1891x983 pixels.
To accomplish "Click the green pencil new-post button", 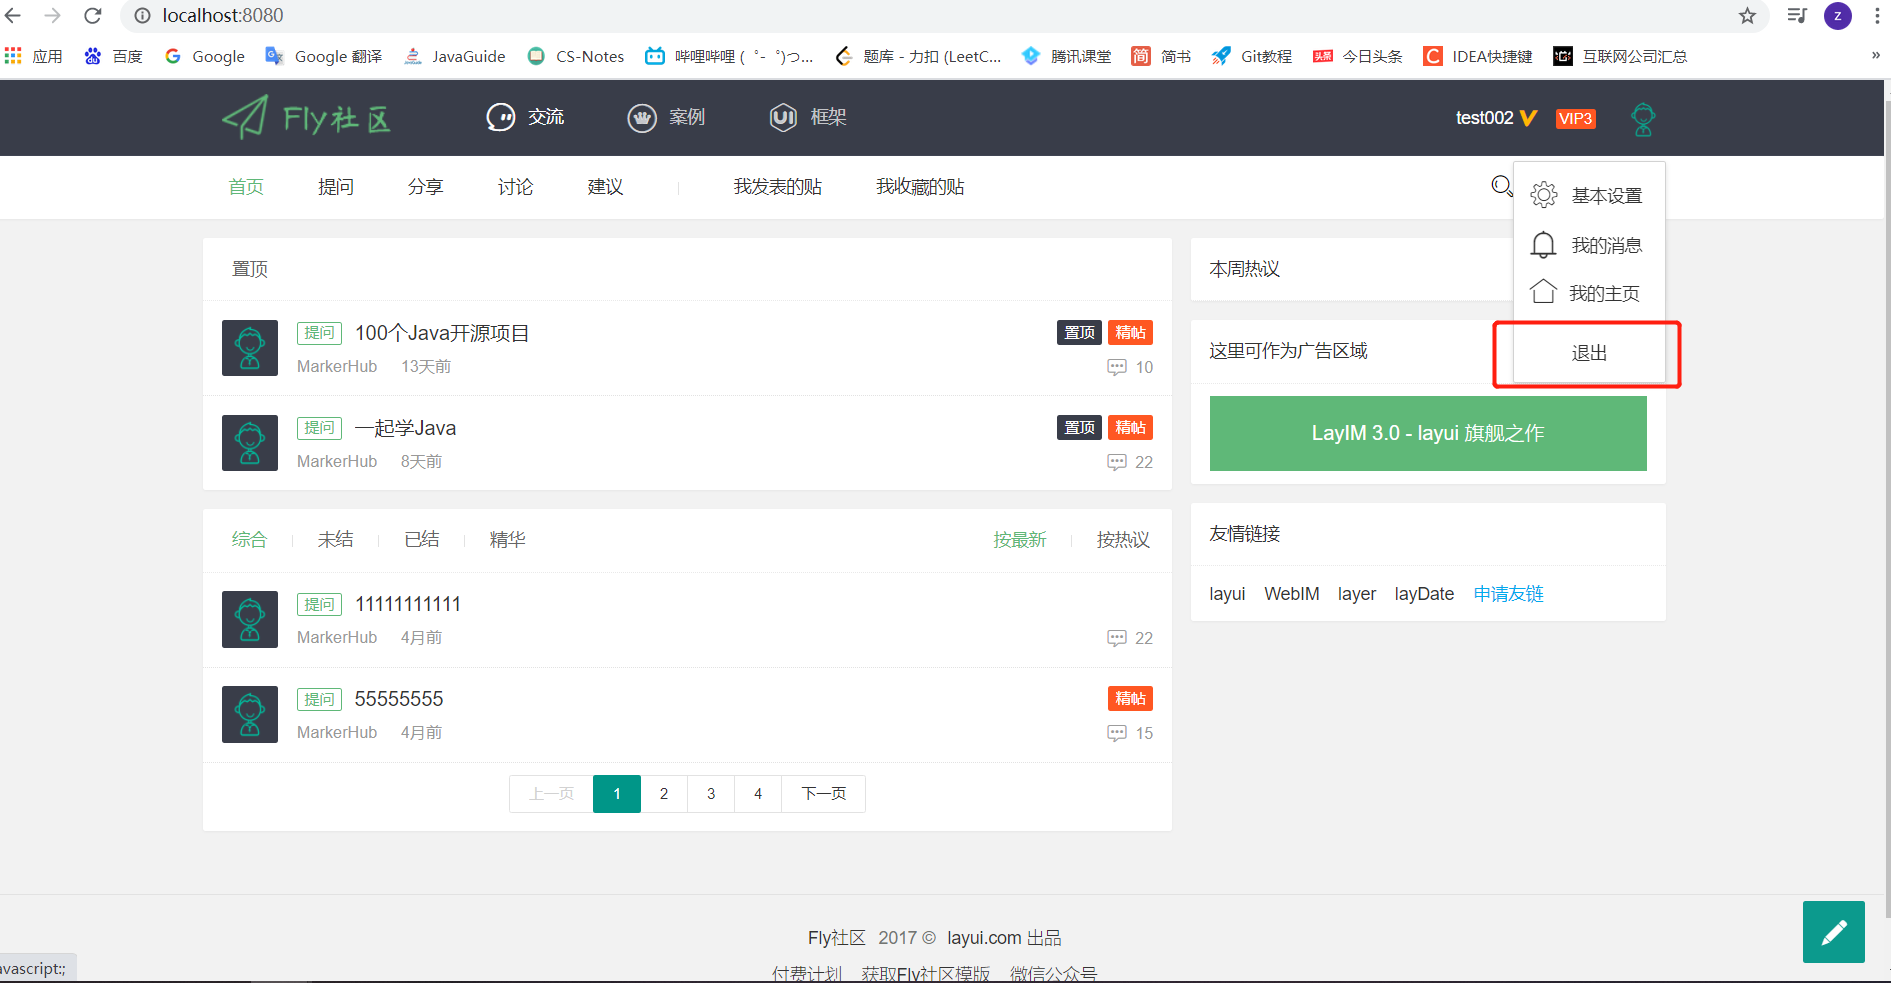I will point(1834,931).
